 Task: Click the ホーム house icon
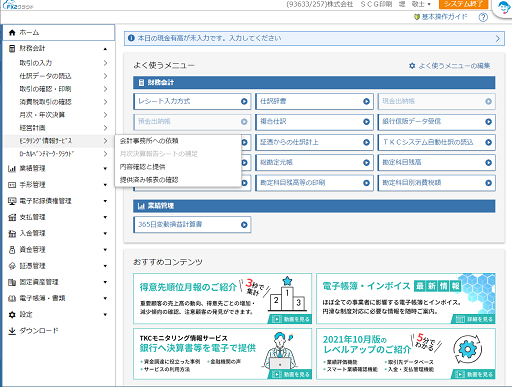point(12,33)
